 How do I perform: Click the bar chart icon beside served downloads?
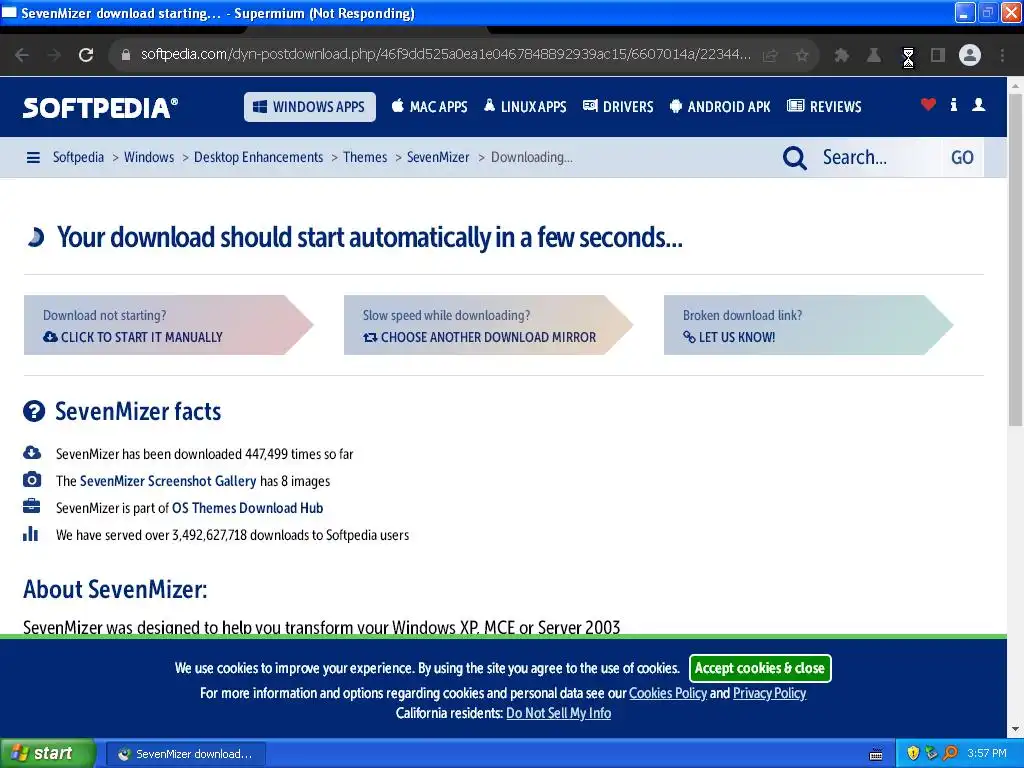(x=31, y=534)
